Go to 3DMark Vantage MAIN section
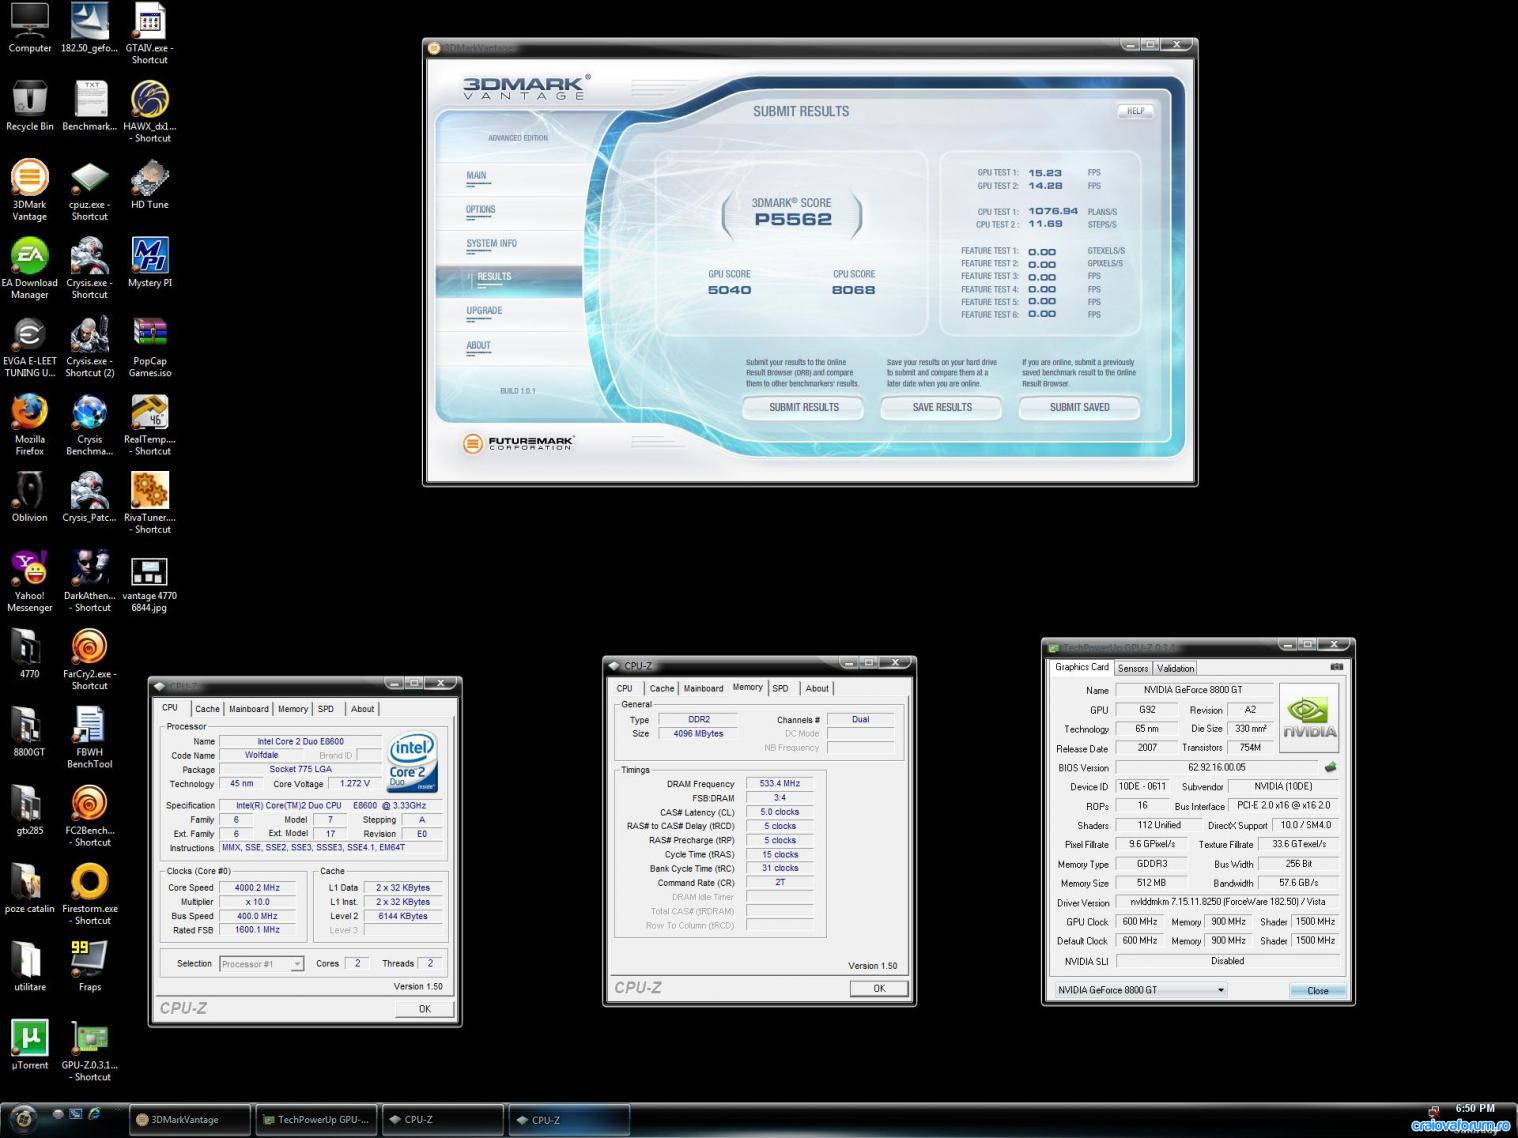 476,176
